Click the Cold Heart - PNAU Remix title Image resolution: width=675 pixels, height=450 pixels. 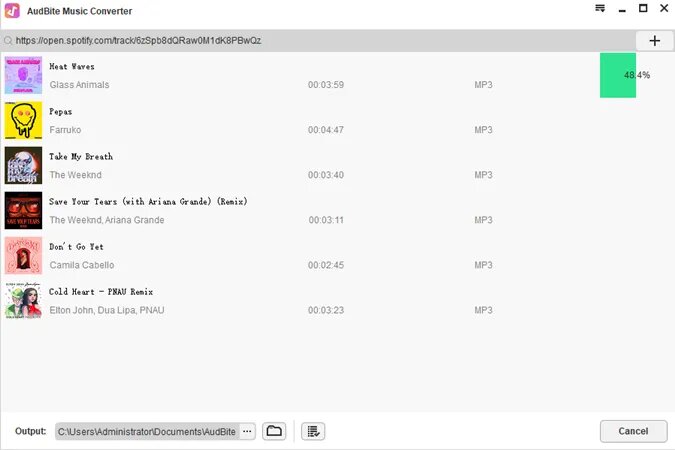pyautogui.click(x=101, y=292)
